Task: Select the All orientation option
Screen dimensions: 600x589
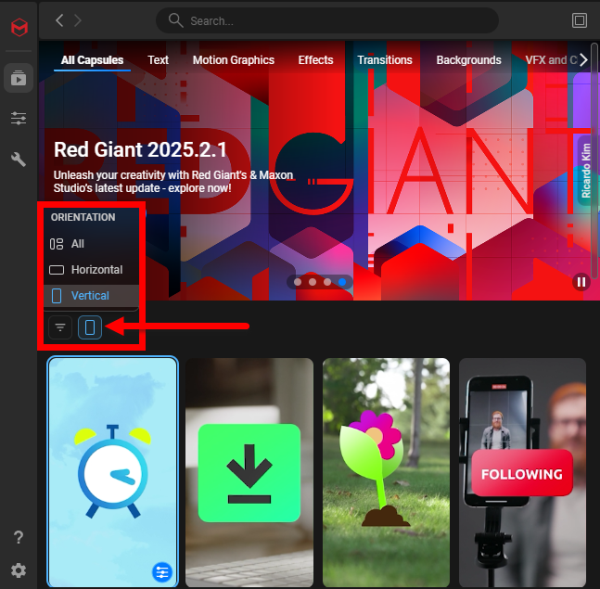Action: click(91, 244)
